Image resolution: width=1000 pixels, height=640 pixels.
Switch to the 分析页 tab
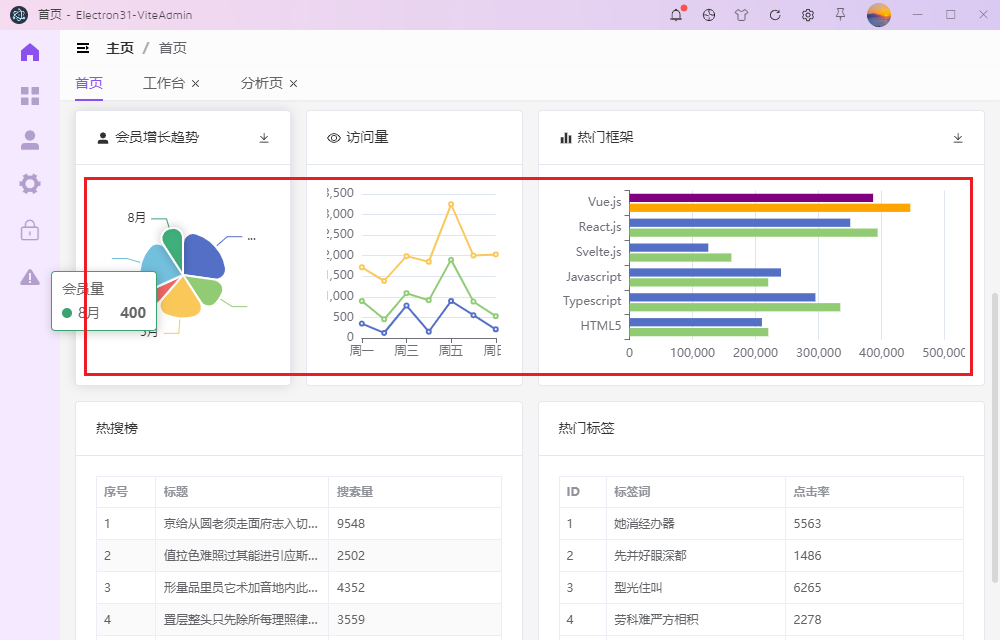point(261,84)
